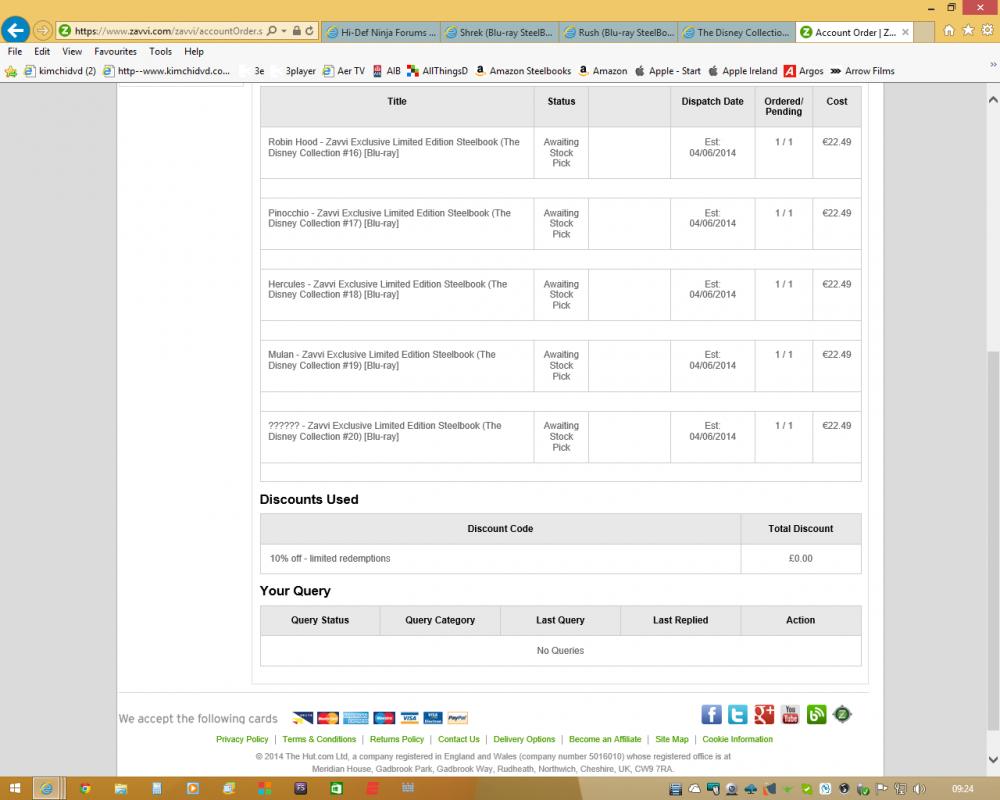
Task: Open File Explorer on the taskbar
Action: click(121, 789)
